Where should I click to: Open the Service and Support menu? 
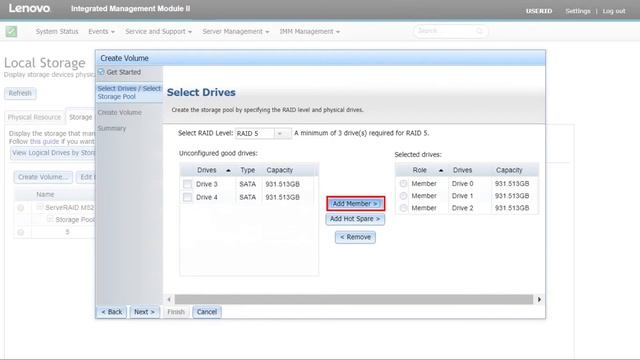click(158, 31)
